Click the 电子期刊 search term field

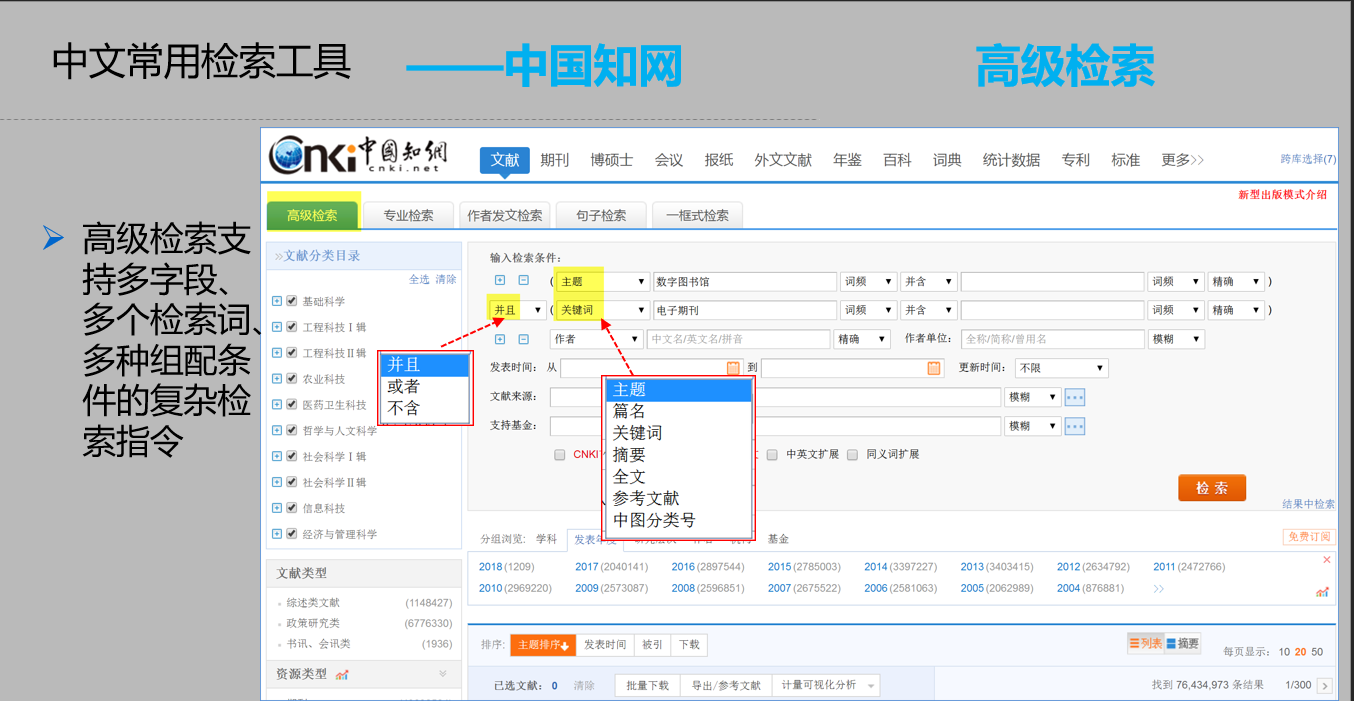[x=745, y=310]
